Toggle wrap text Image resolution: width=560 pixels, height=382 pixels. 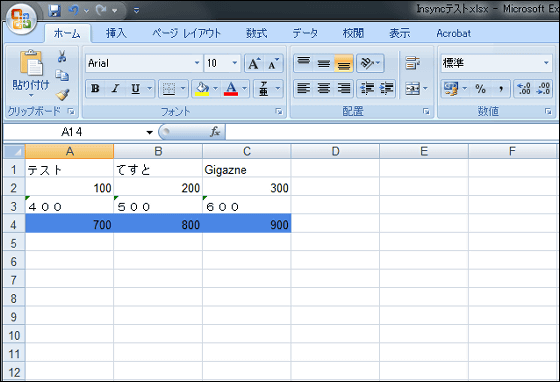[x=412, y=64]
